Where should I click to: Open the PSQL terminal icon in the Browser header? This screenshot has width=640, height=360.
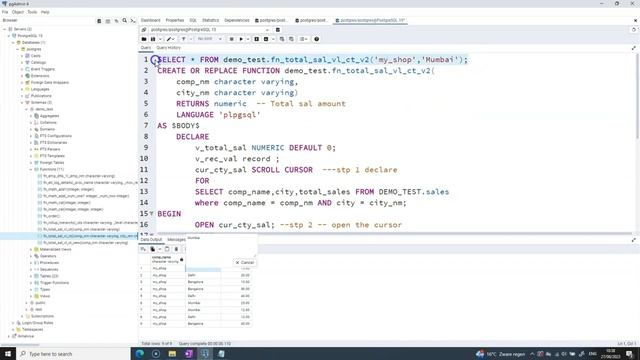coord(133,20)
